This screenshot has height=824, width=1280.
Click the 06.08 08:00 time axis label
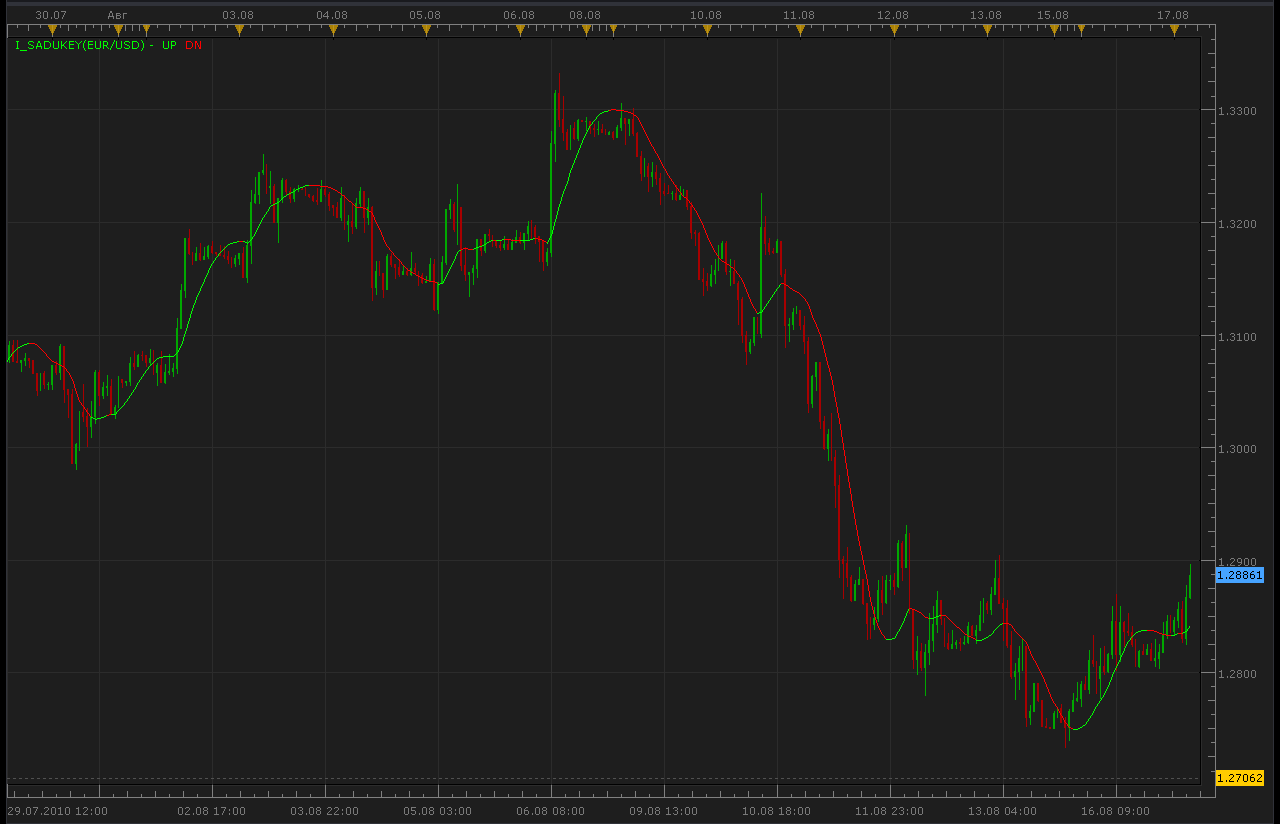pyautogui.click(x=551, y=810)
